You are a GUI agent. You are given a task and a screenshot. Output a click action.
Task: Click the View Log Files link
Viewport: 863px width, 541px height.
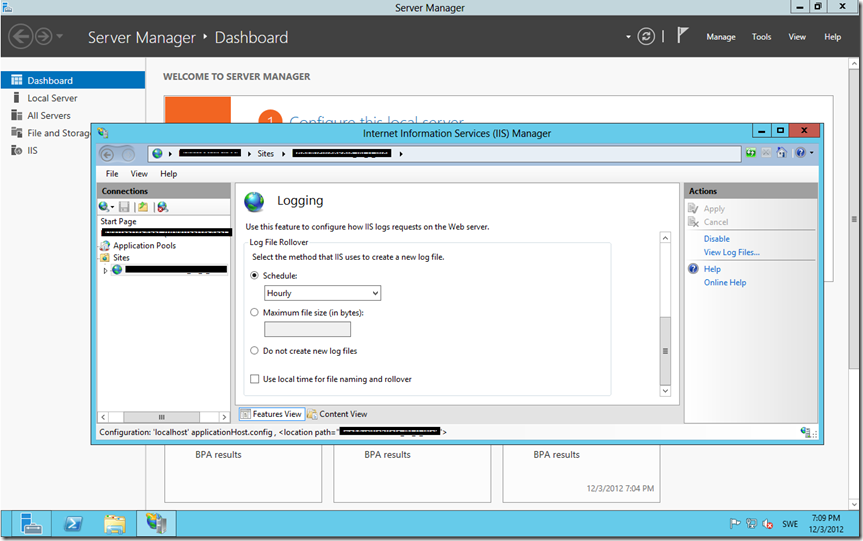click(731, 252)
